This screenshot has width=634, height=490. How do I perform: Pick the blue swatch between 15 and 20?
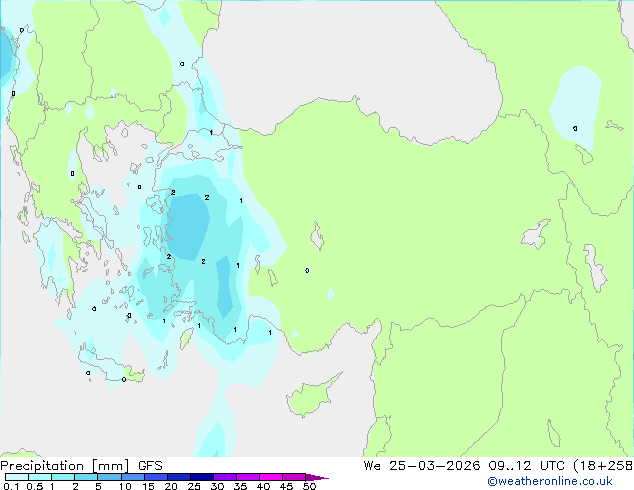(x=155, y=477)
